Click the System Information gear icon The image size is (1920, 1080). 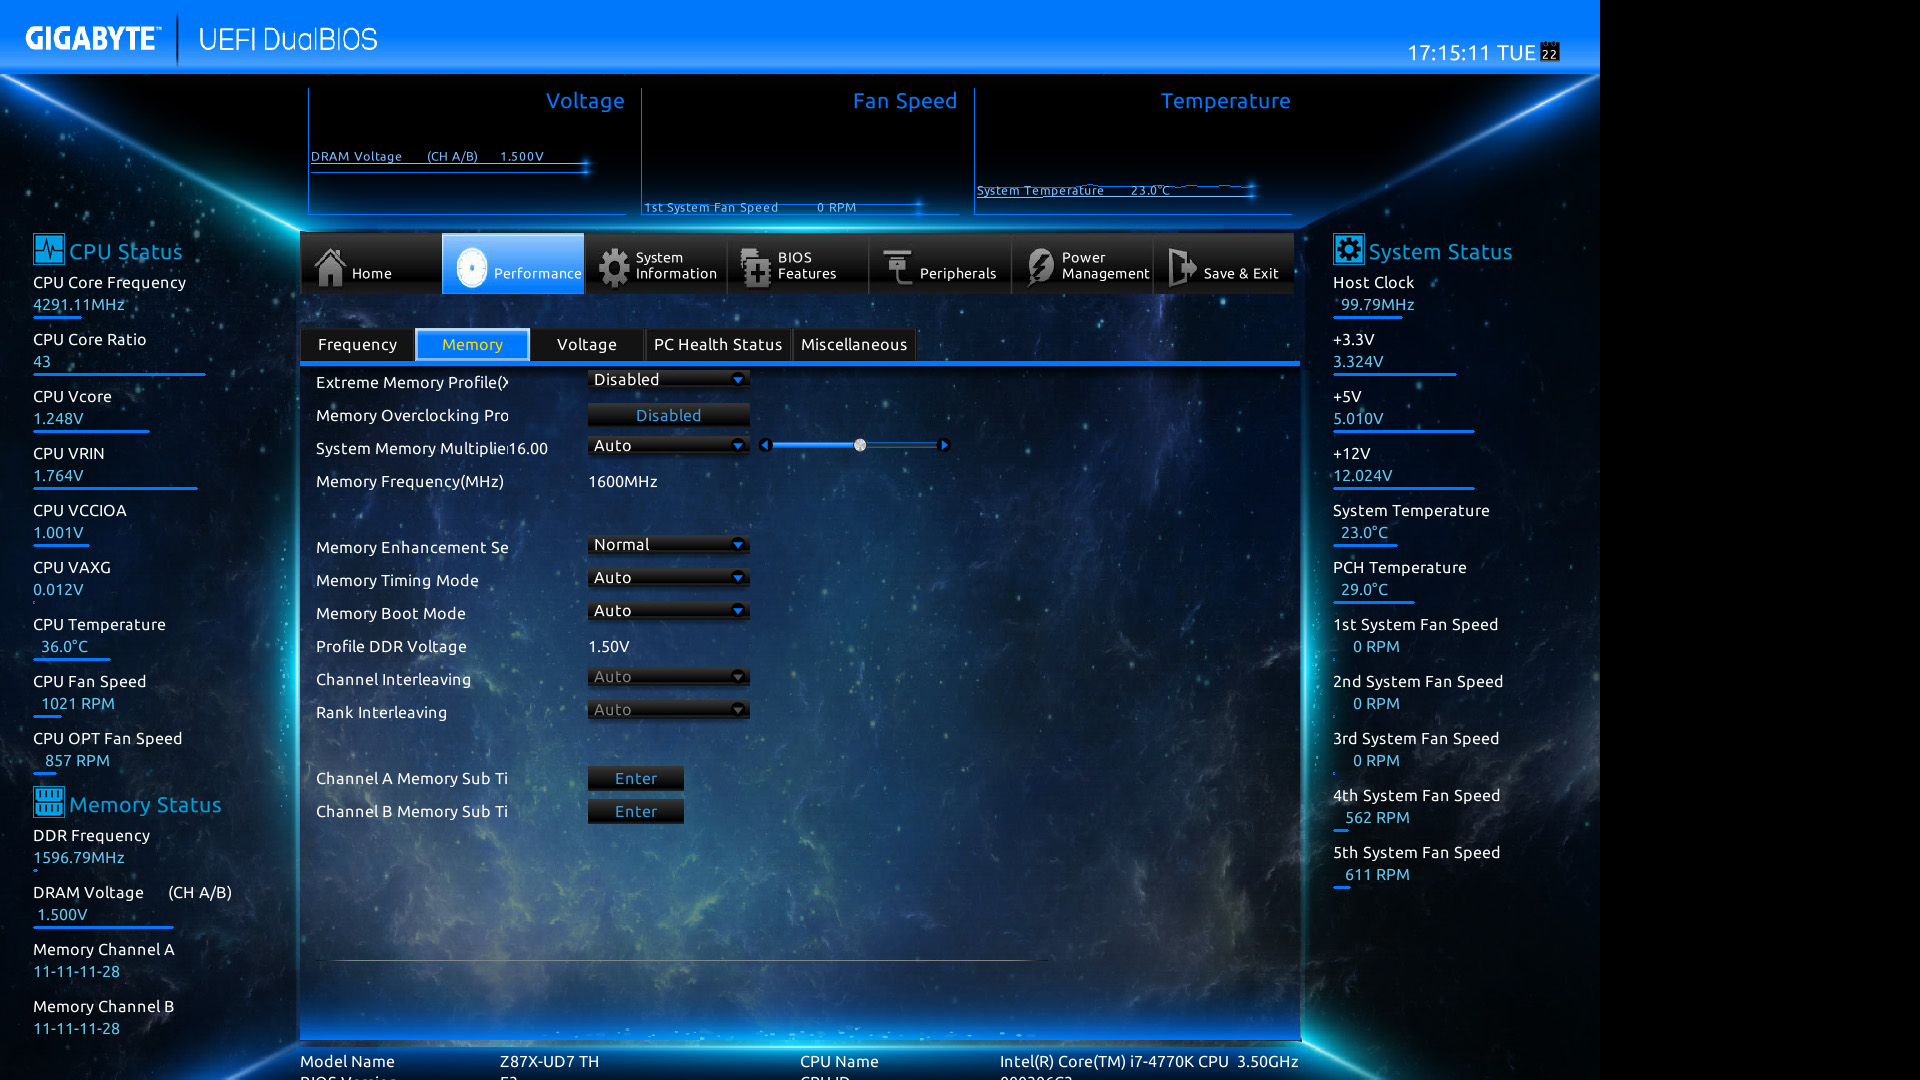613,266
